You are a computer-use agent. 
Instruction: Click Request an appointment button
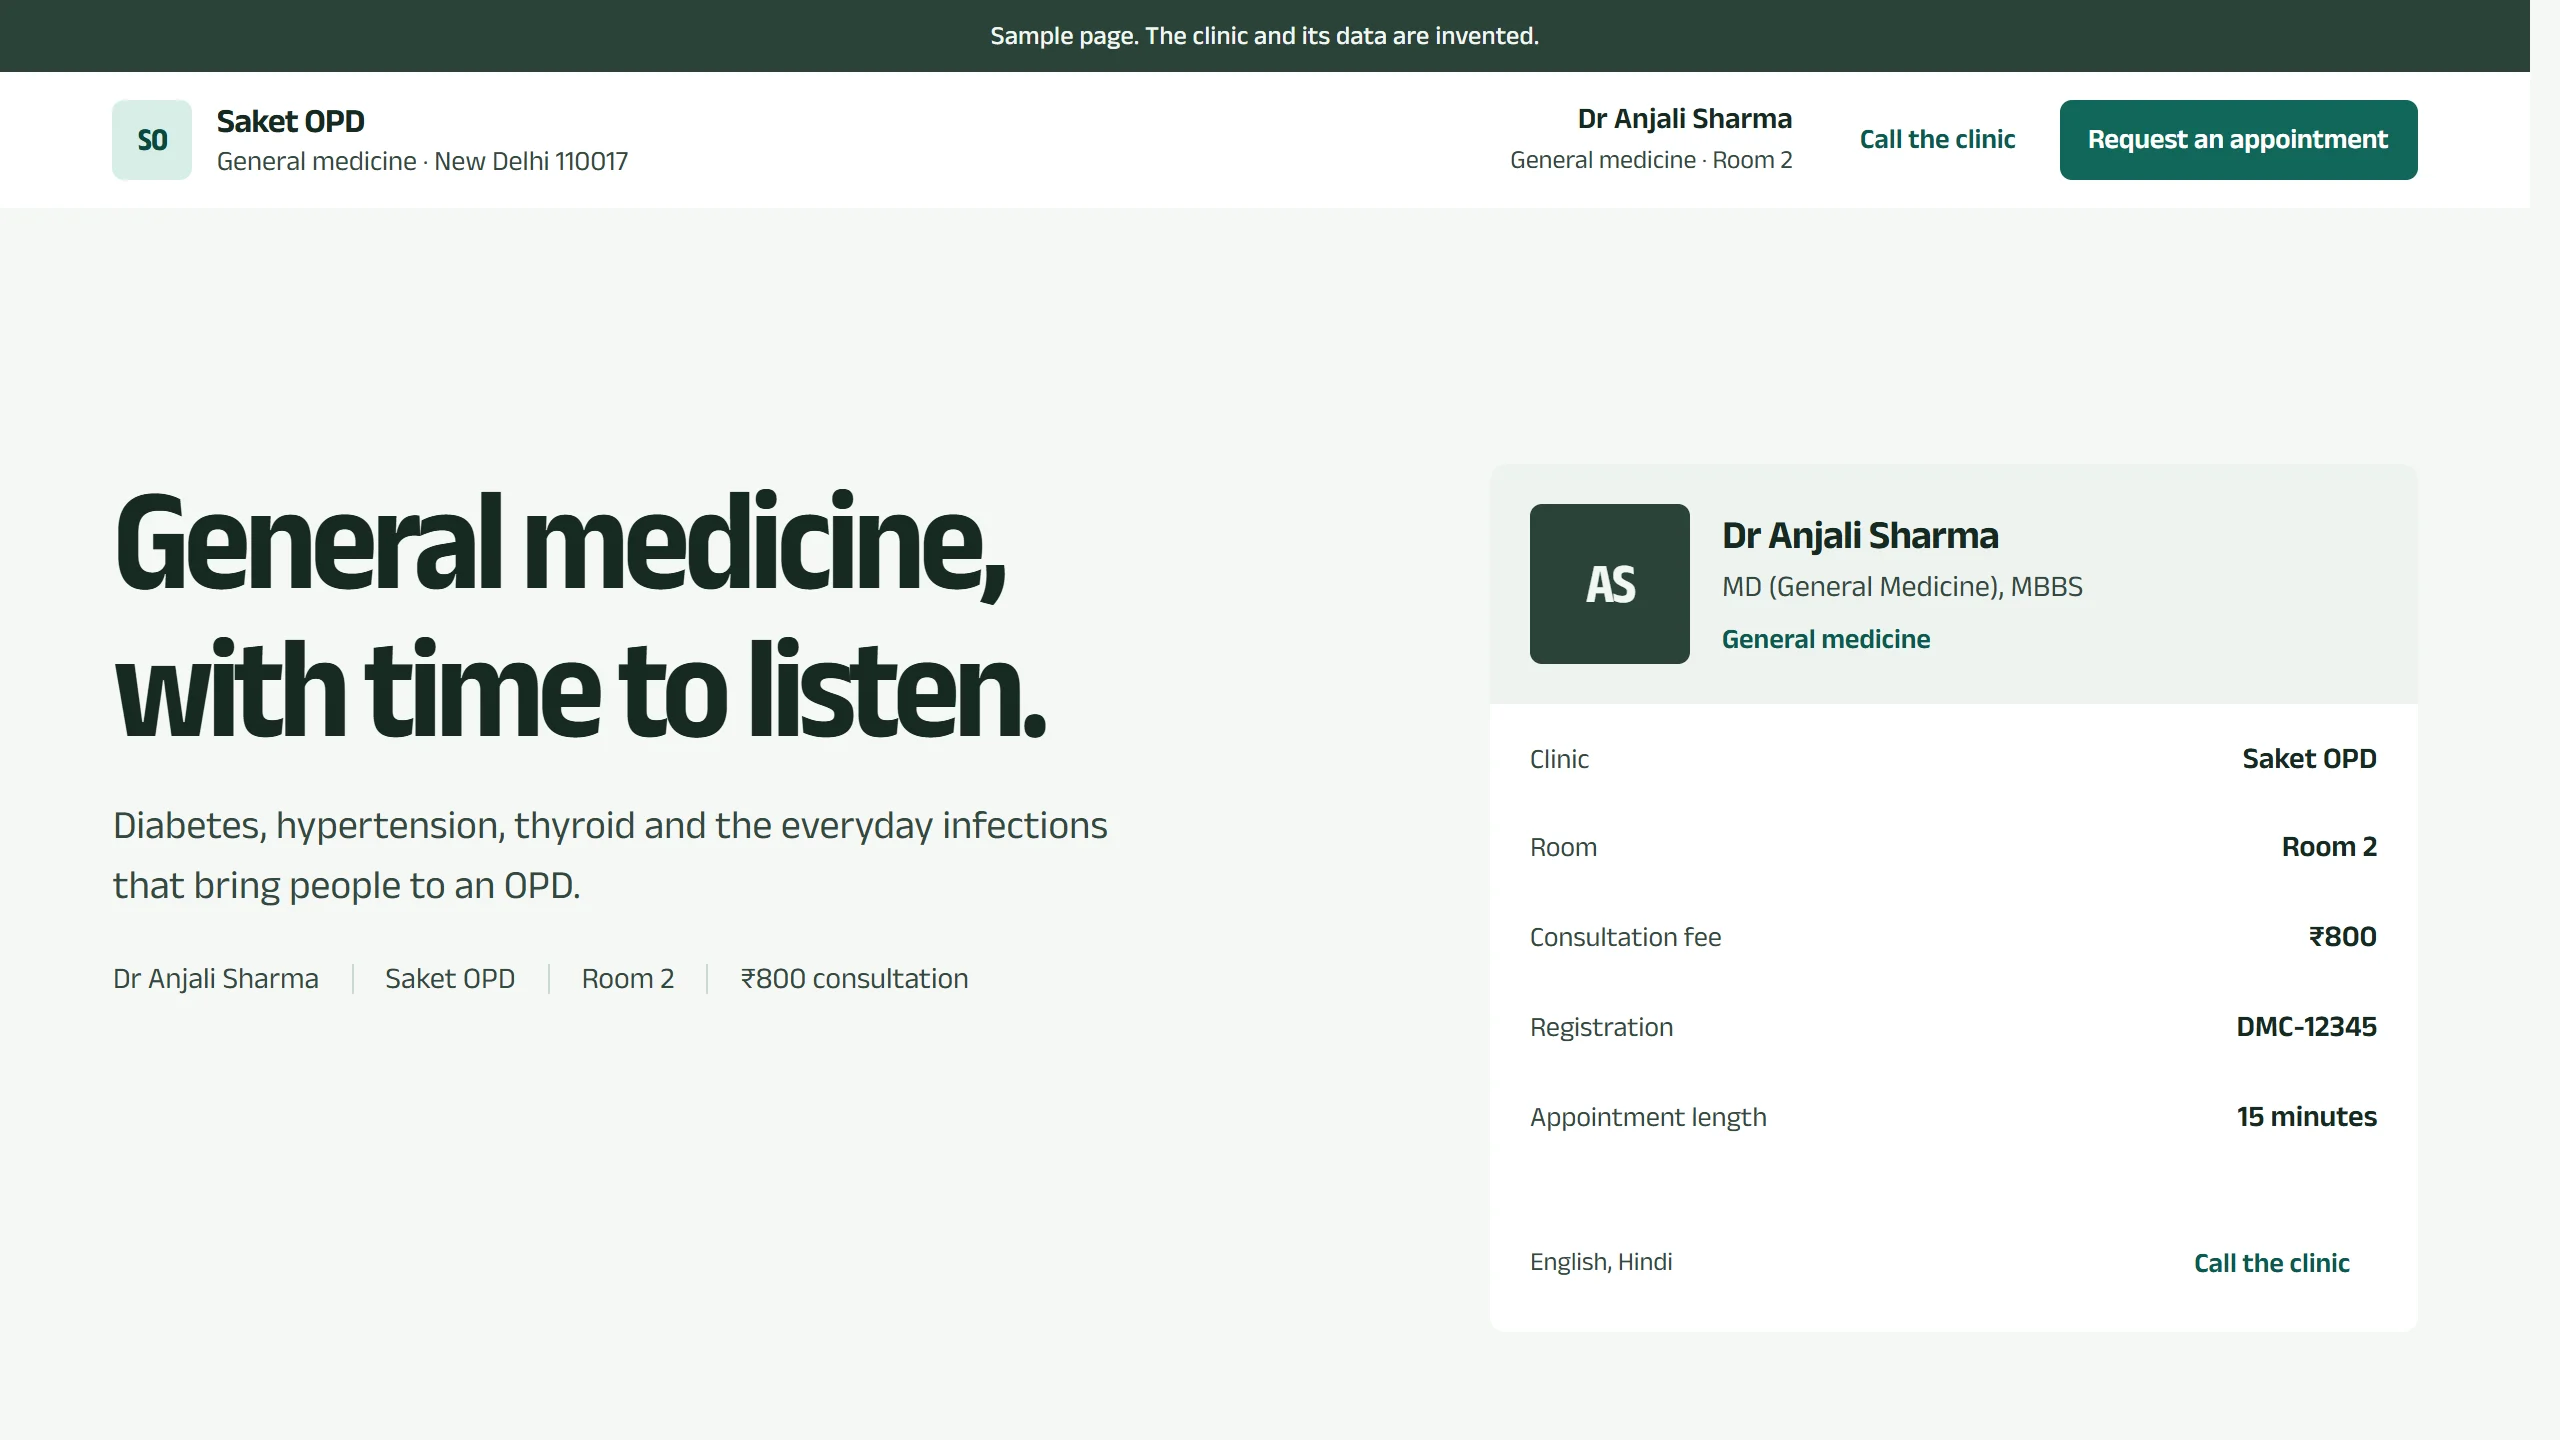2238,140
